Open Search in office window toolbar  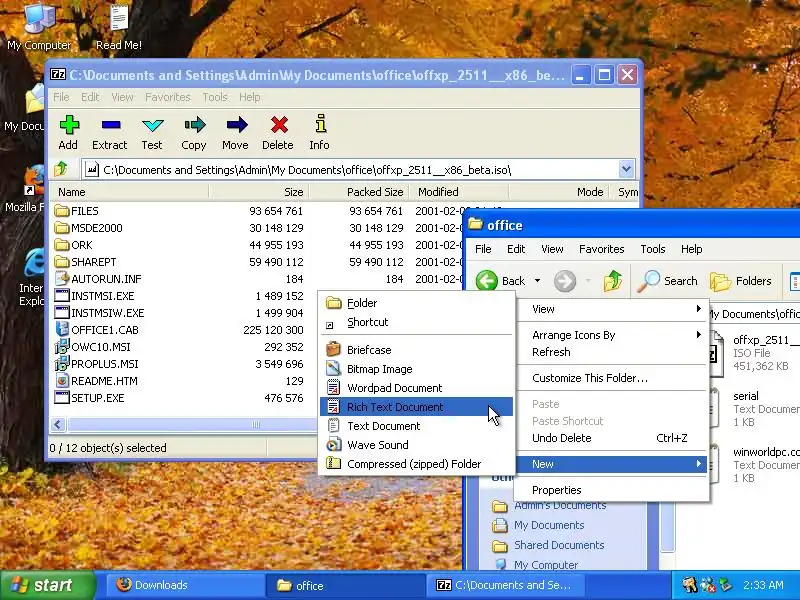tap(667, 281)
